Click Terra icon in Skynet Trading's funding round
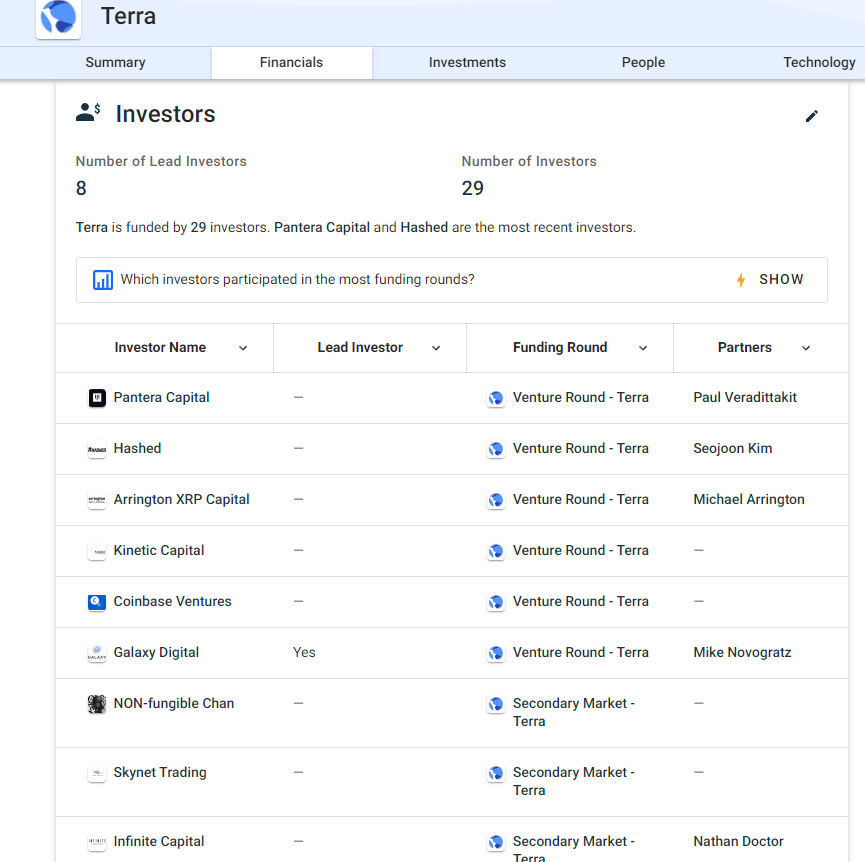The width and height of the screenshot is (865, 862). (x=496, y=773)
